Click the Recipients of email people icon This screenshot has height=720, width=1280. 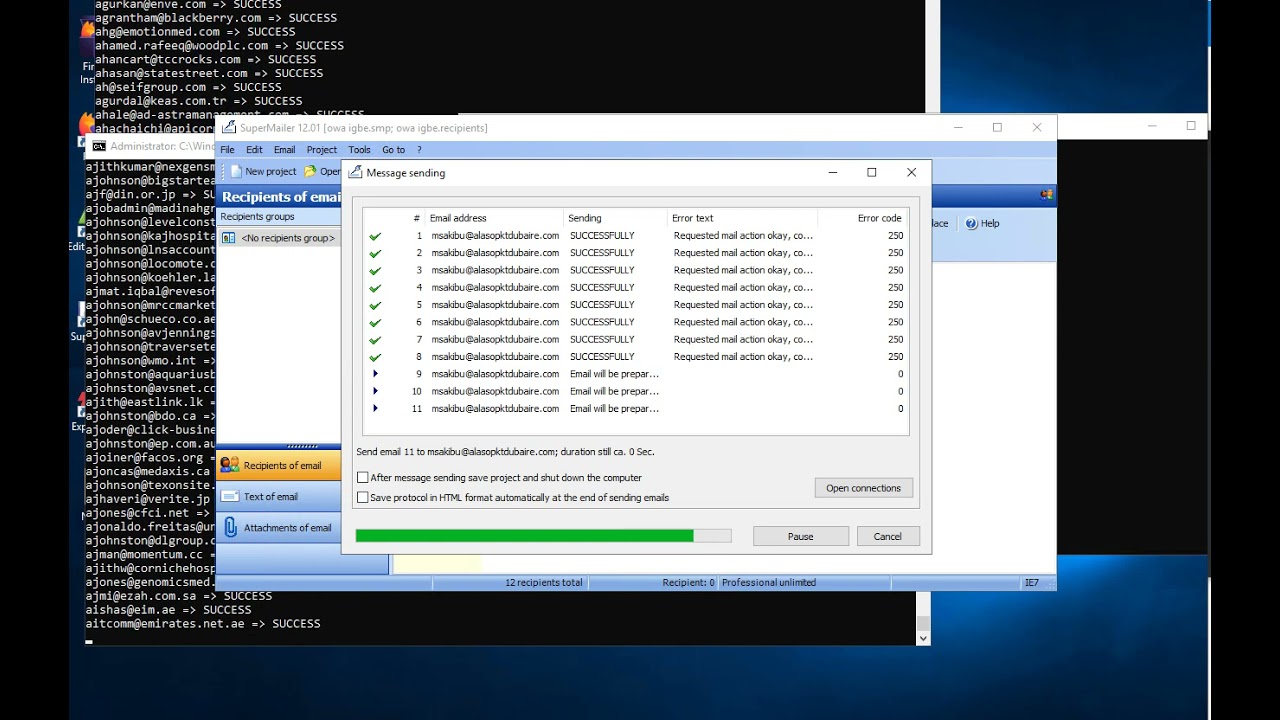tap(229, 465)
